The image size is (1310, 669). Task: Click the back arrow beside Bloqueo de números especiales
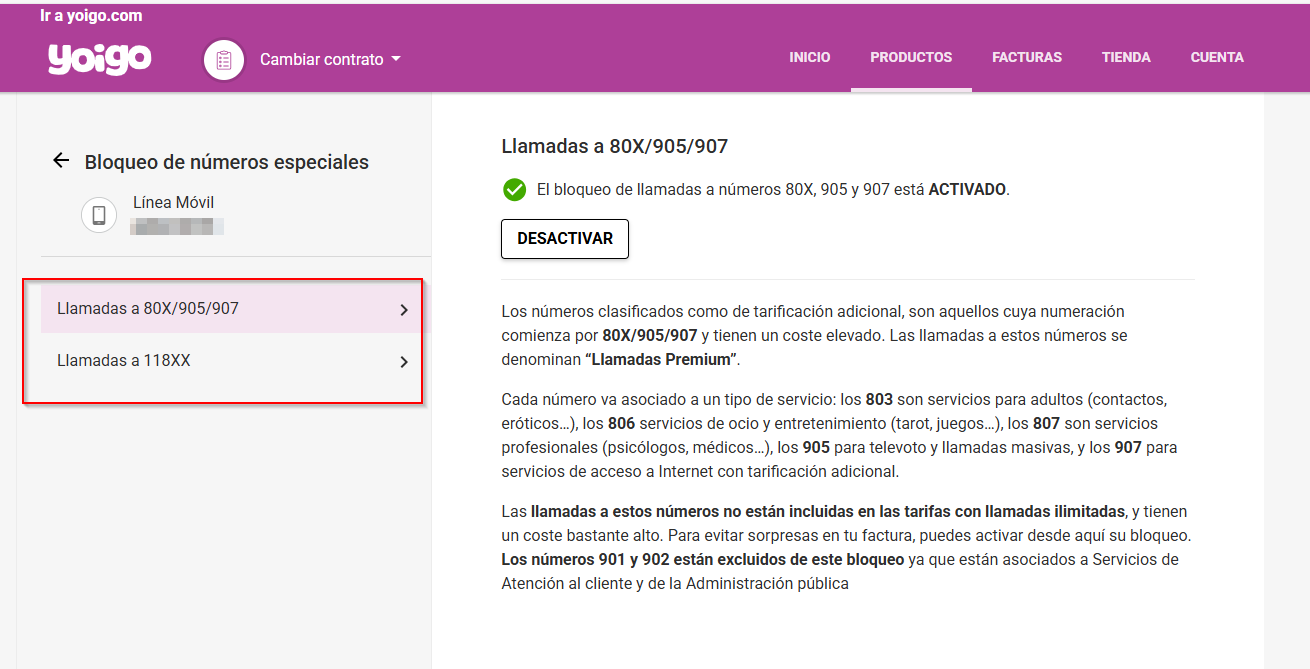[60, 160]
